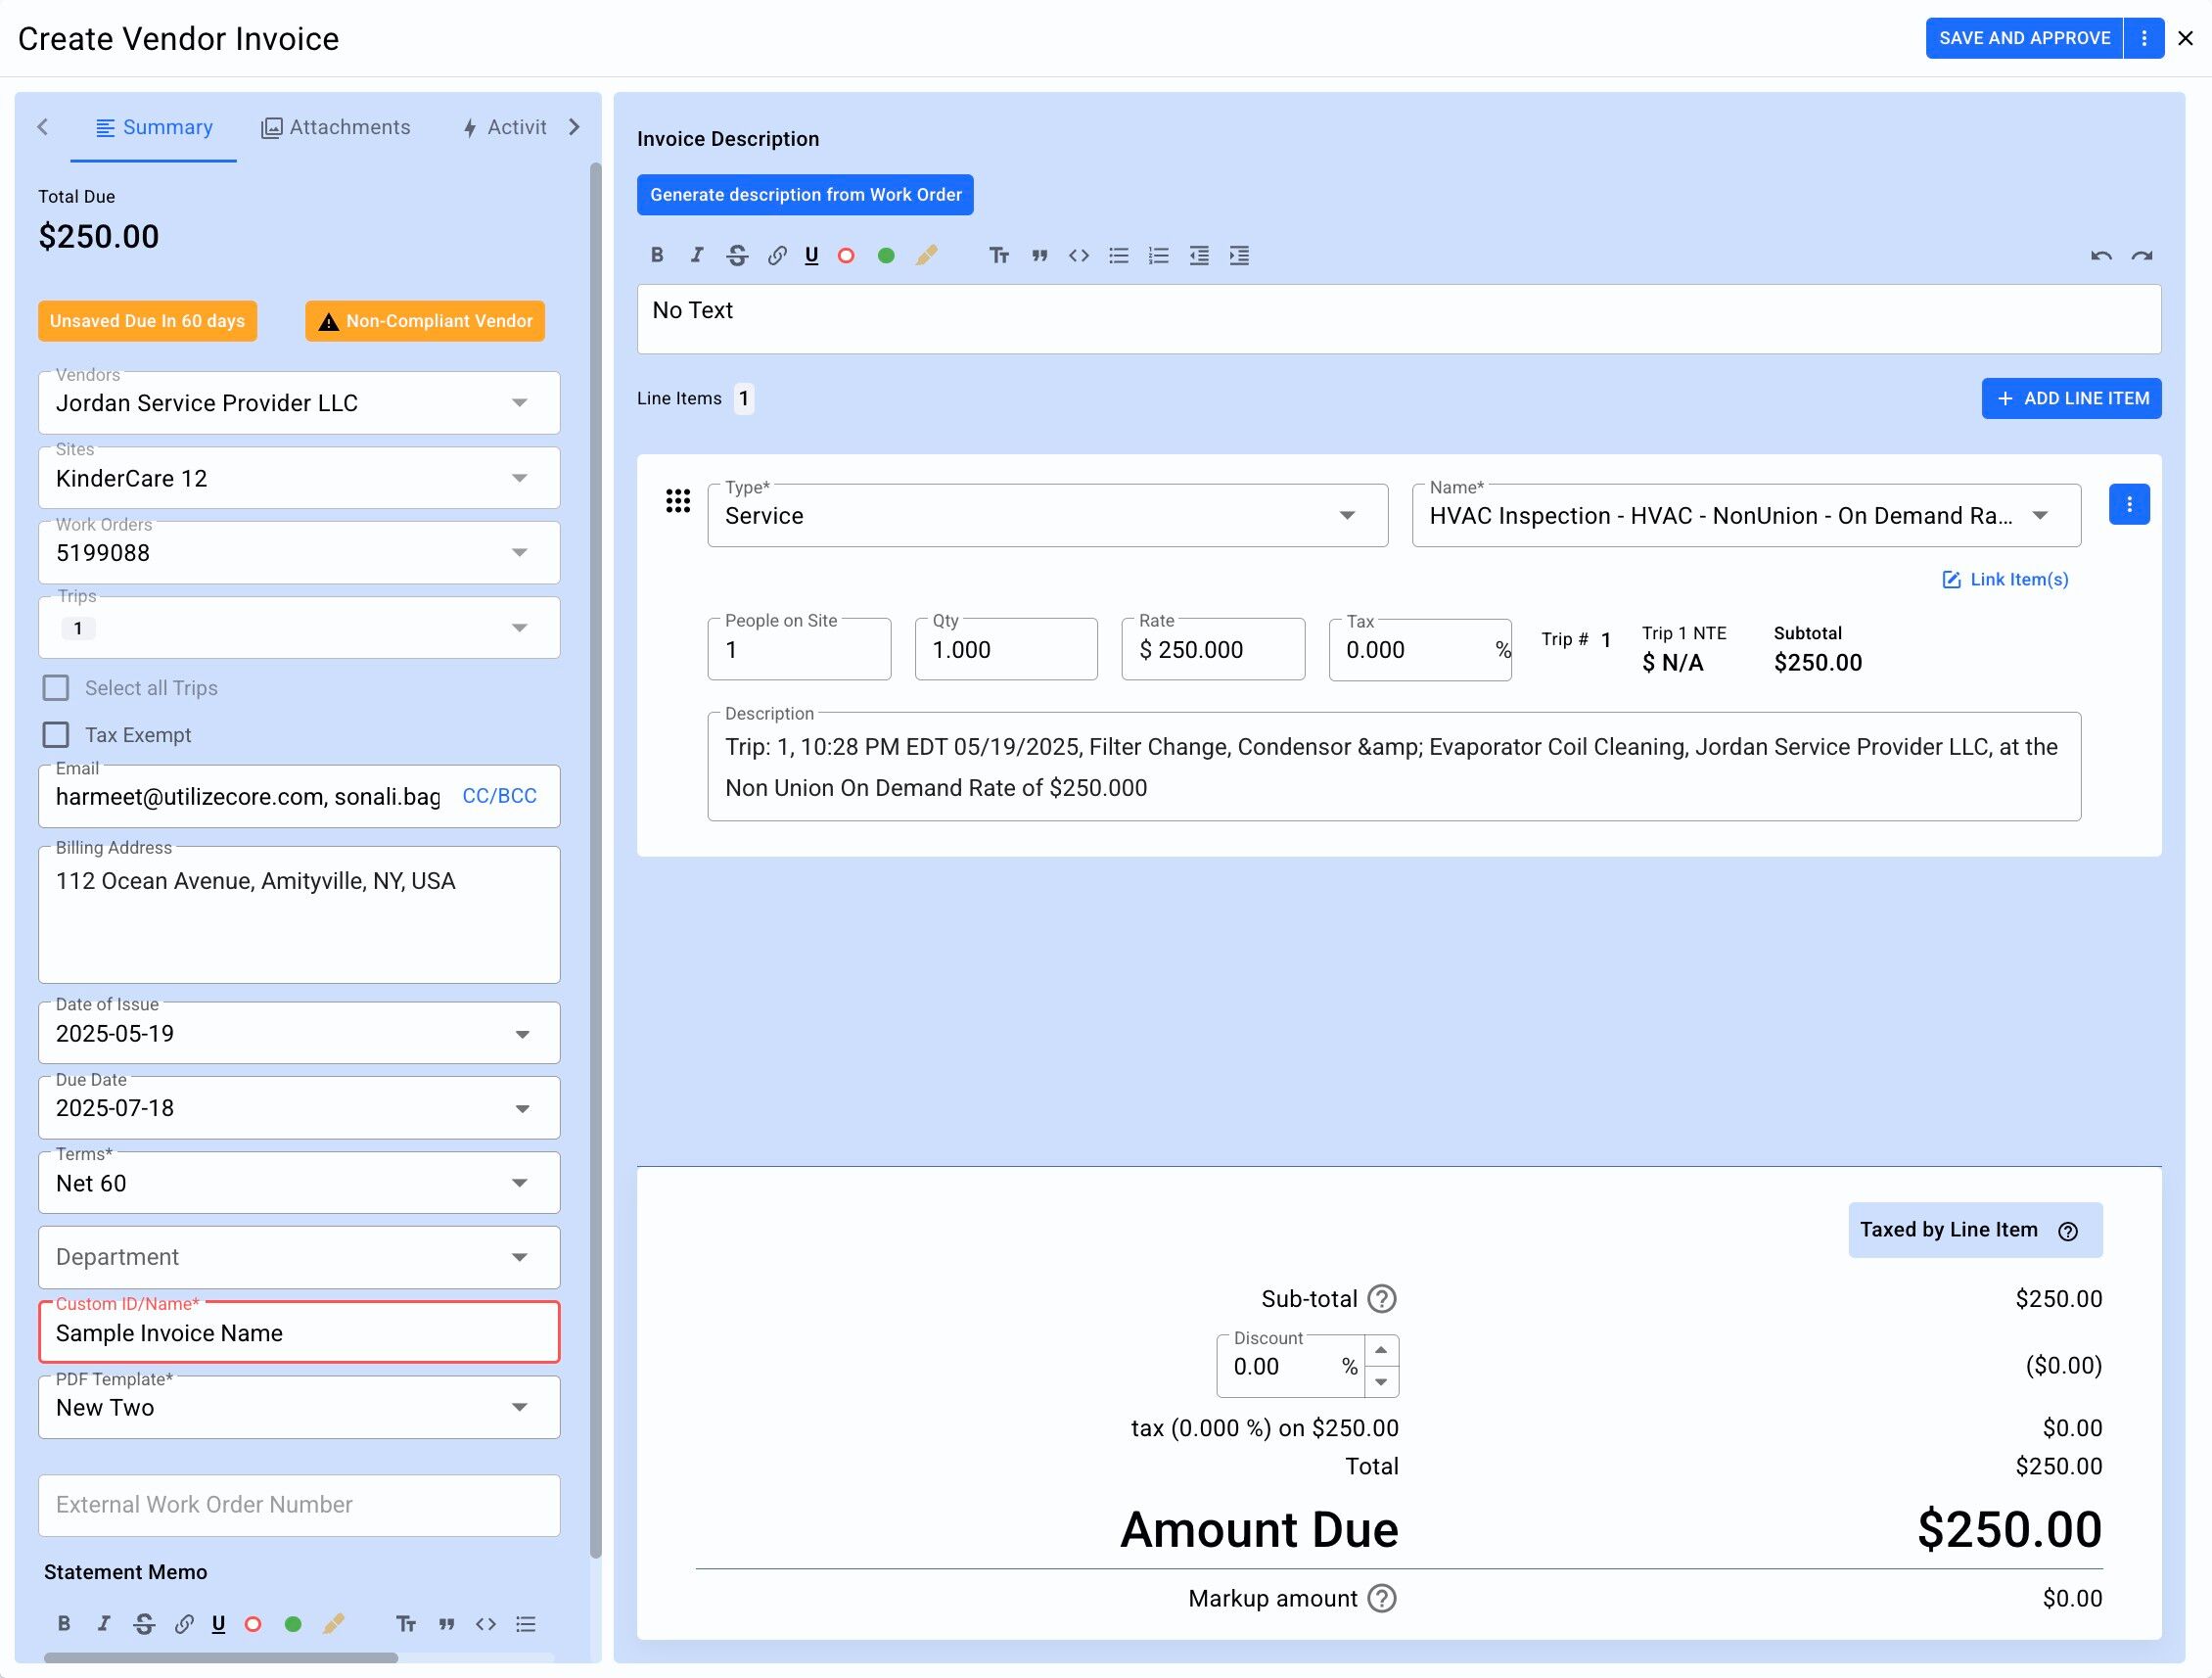
Task: Check the Select all Trips checkbox
Action: (56, 688)
